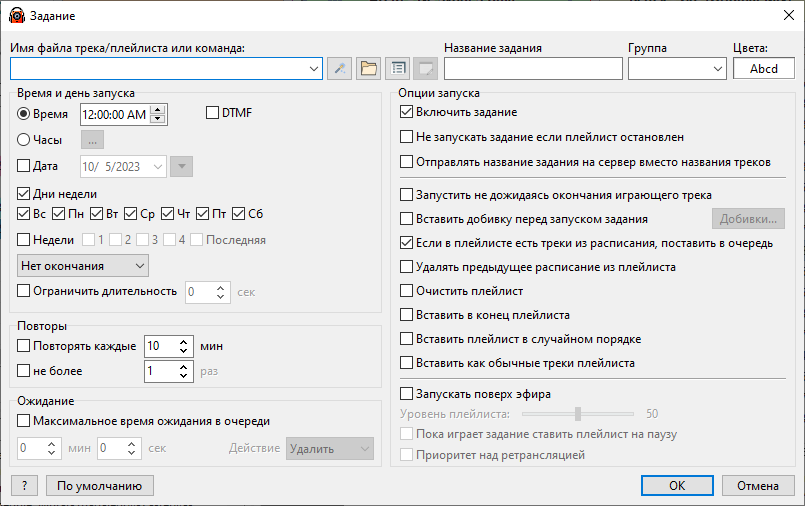Click the Отмена button
This screenshot has height=506, width=805.
point(758,485)
